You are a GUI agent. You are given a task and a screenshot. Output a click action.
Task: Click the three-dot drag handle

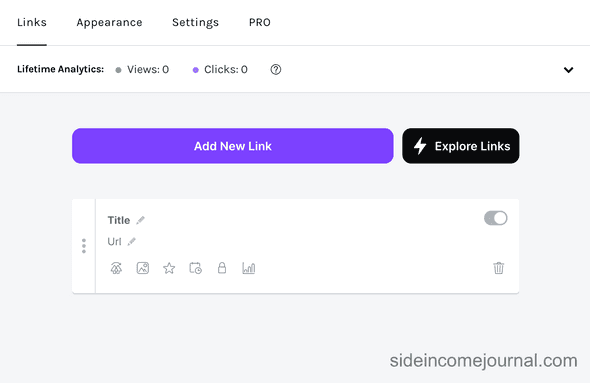coord(84,246)
